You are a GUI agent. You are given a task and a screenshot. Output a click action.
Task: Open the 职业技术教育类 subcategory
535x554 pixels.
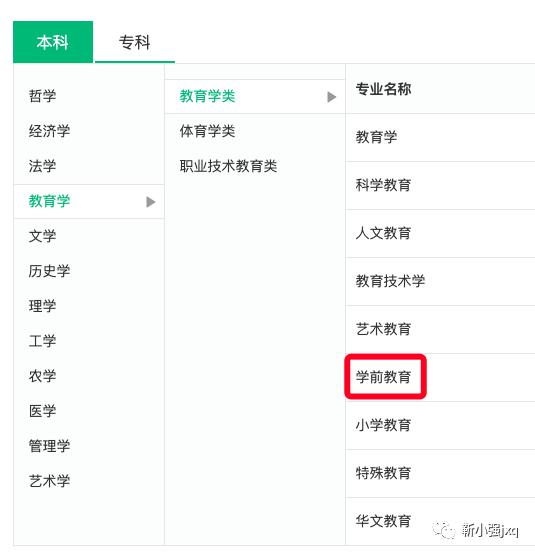228,166
